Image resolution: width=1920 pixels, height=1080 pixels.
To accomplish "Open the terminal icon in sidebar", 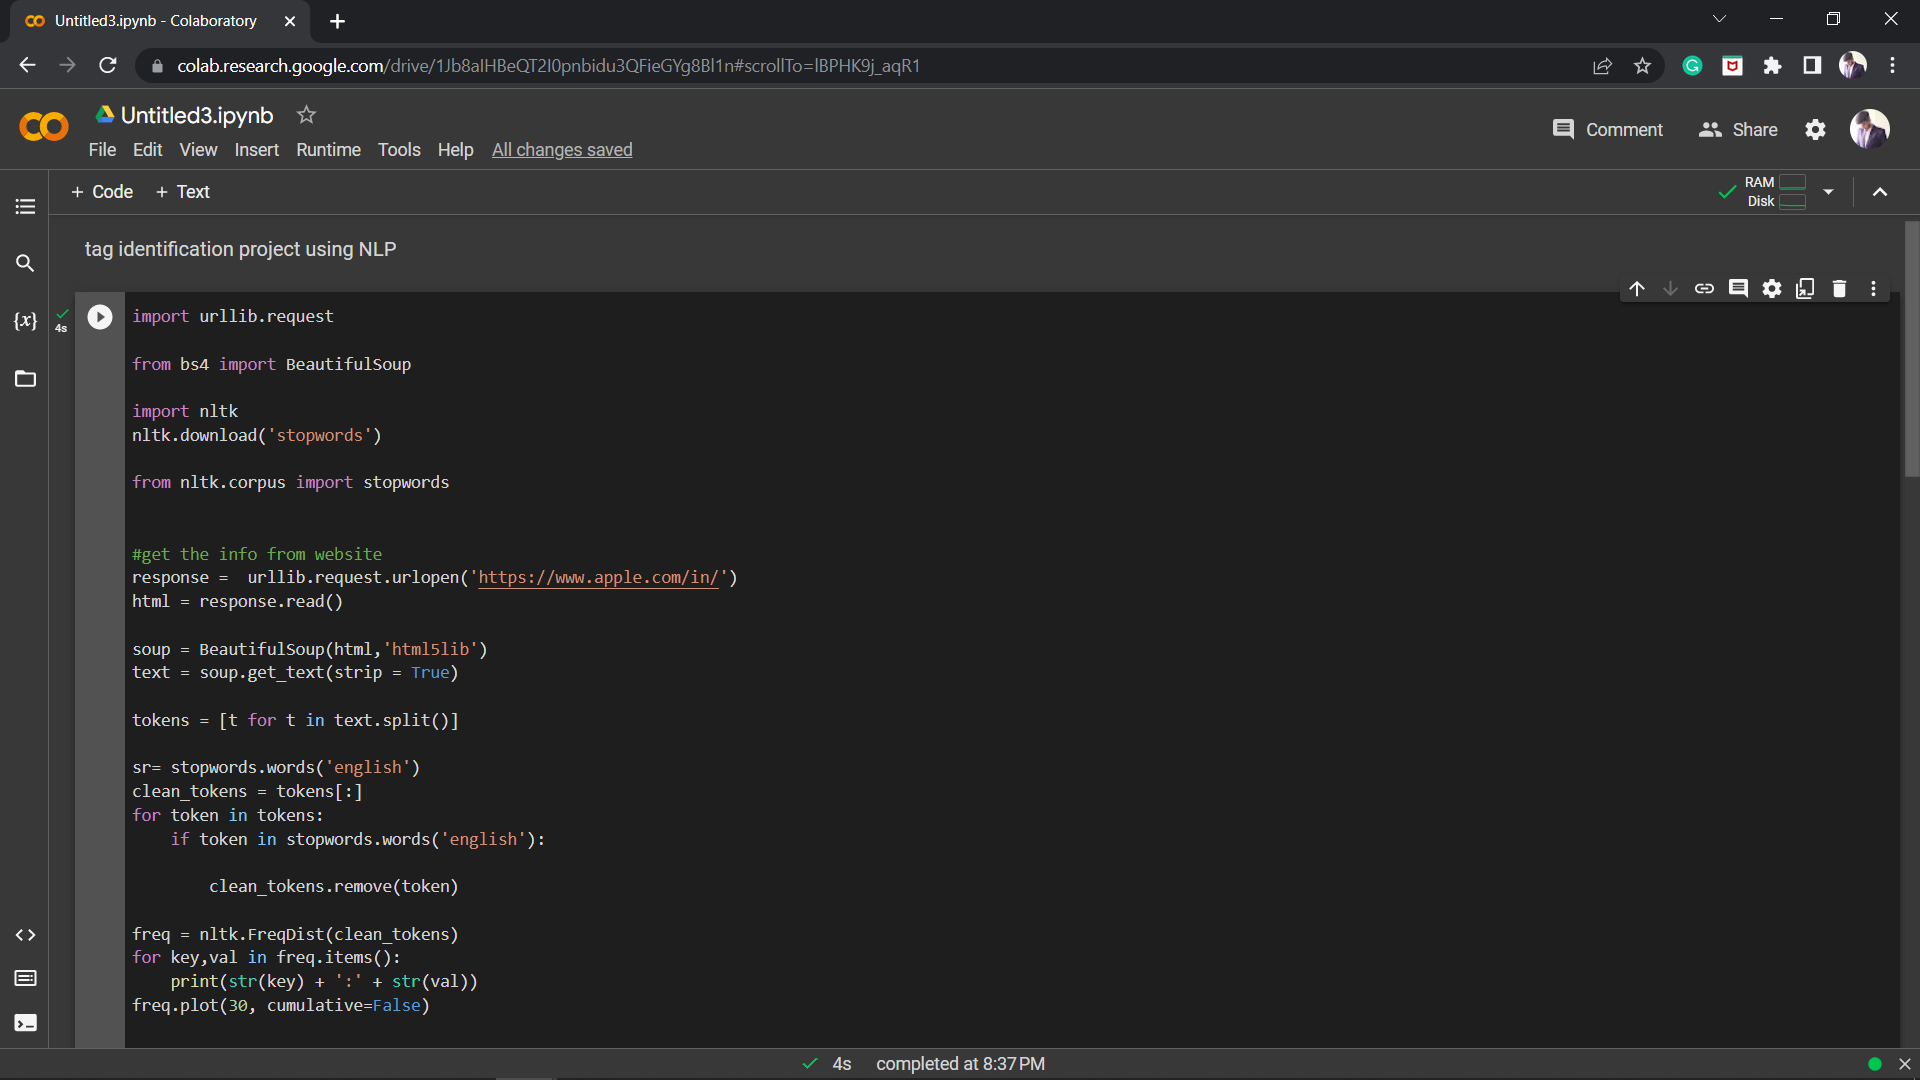I will tap(25, 1023).
